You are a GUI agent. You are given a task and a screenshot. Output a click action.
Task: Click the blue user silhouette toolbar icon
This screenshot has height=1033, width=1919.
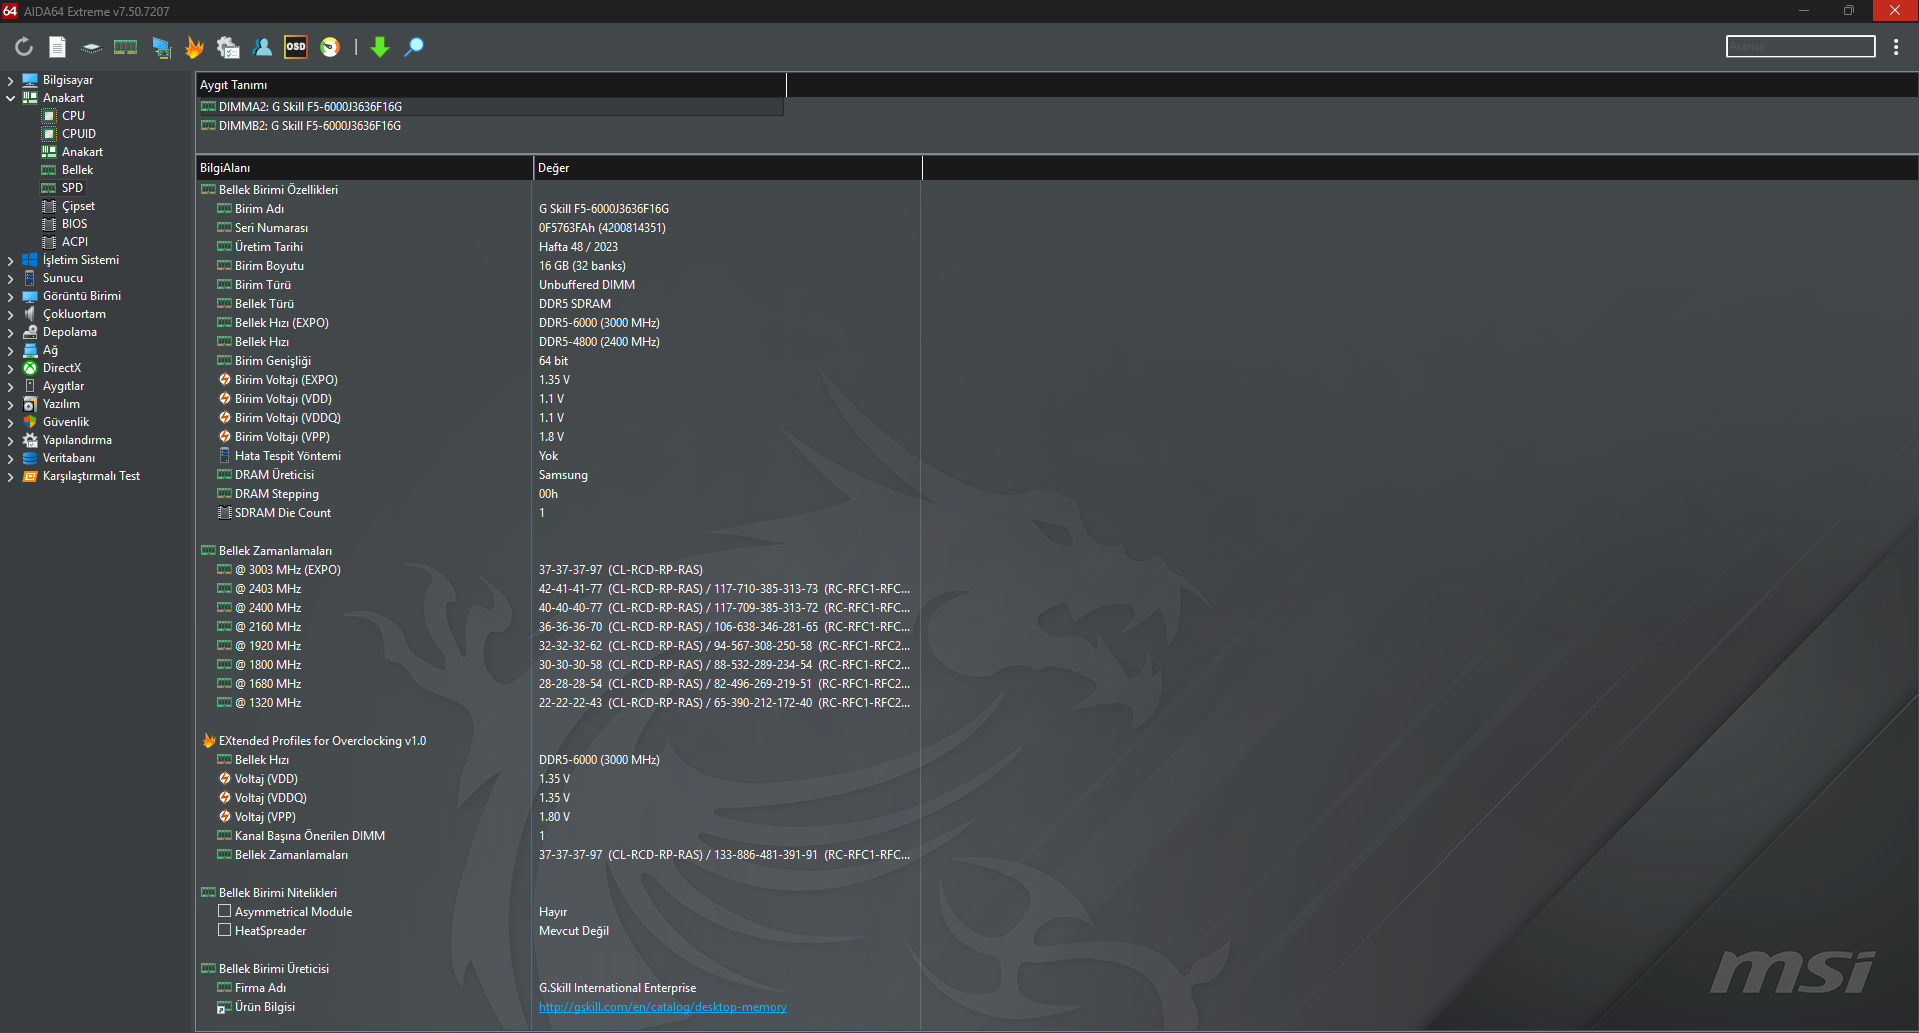click(x=262, y=47)
